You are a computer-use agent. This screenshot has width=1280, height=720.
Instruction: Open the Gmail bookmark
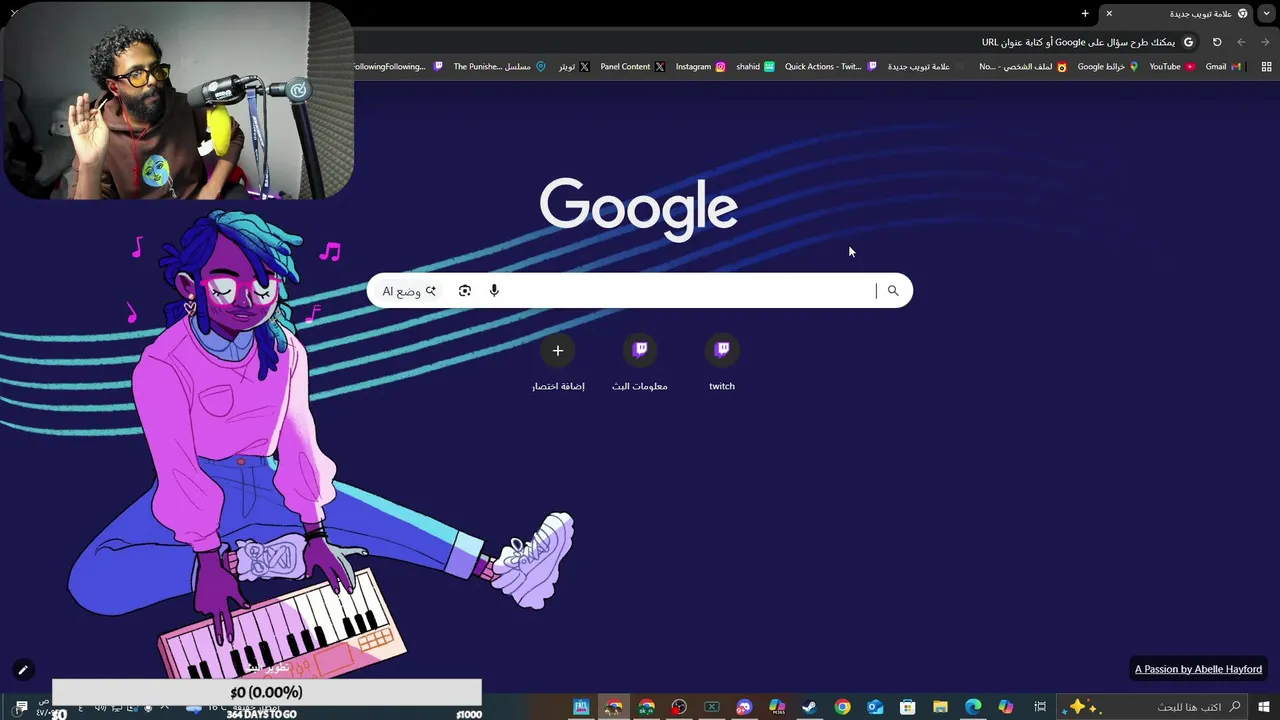click(1223, 67)
